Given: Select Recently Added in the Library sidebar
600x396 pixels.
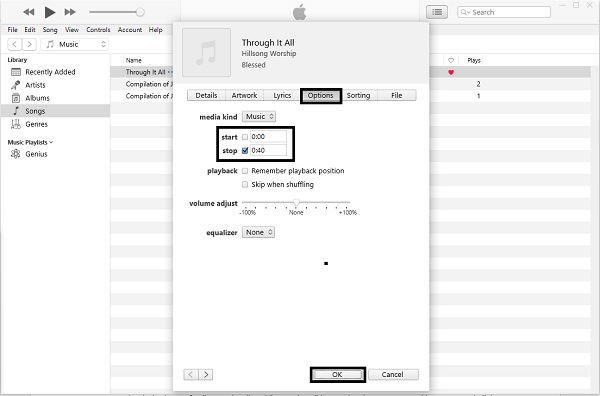Looking at the screenshot, I should tap(50, 72).
